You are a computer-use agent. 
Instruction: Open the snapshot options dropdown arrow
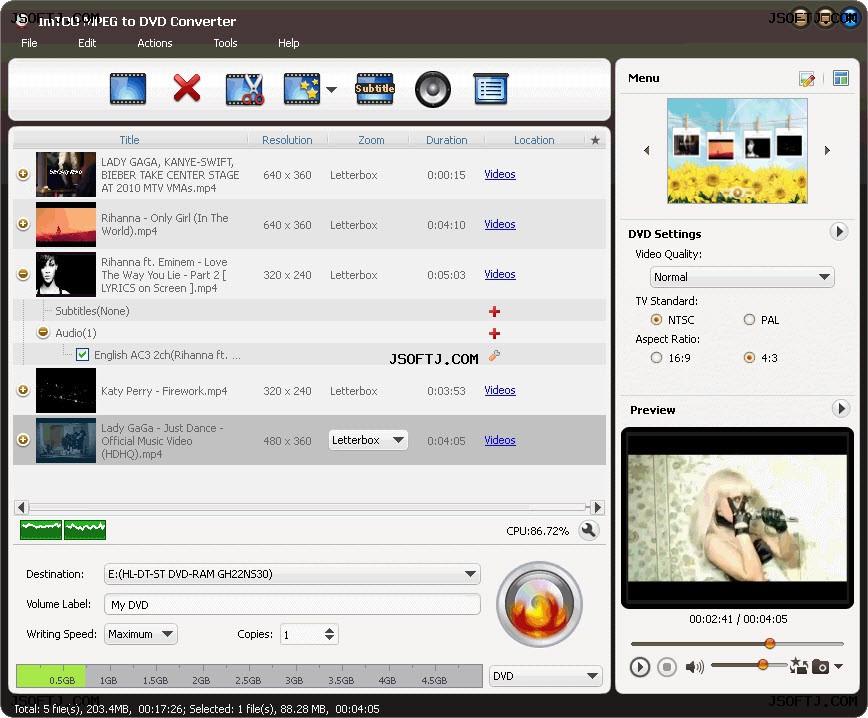pos(839,667)
